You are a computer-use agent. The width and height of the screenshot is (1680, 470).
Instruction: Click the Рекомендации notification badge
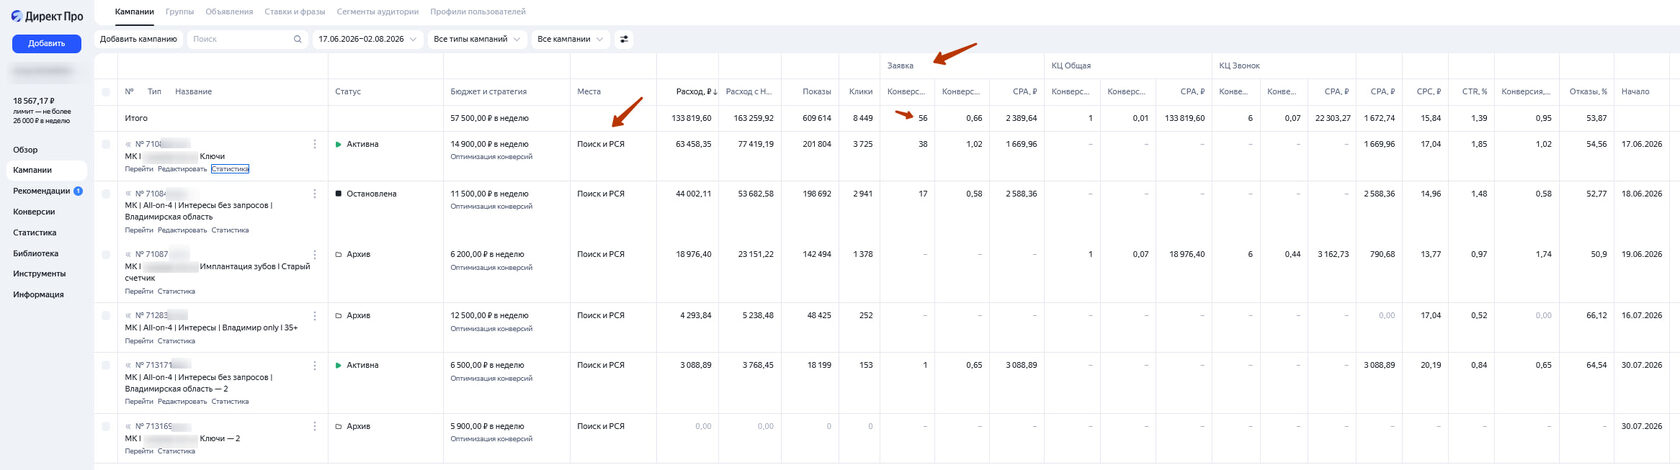[x=78, y=191]
